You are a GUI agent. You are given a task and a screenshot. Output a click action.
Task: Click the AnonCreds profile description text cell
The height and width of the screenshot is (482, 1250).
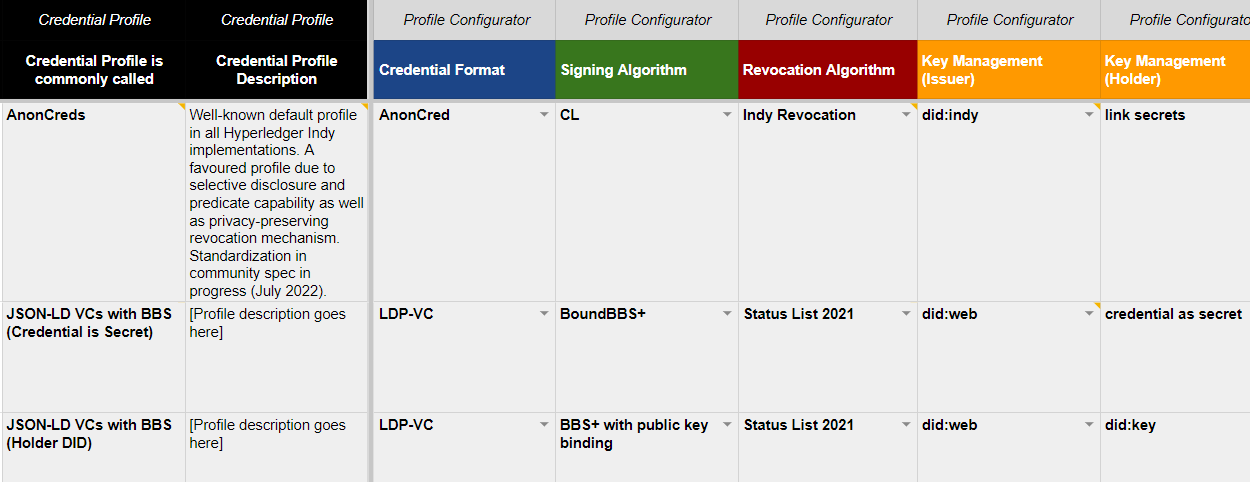pyautogui.click(x=277, y=200)
